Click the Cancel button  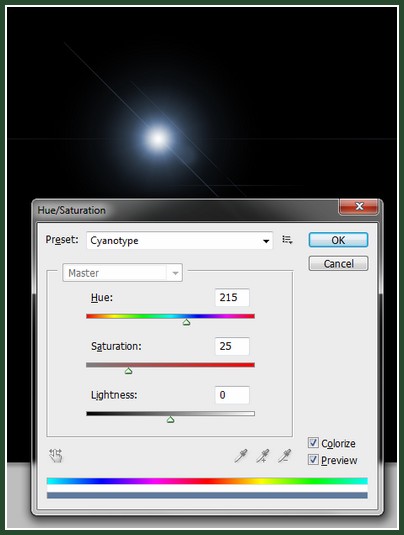(338, 263)
